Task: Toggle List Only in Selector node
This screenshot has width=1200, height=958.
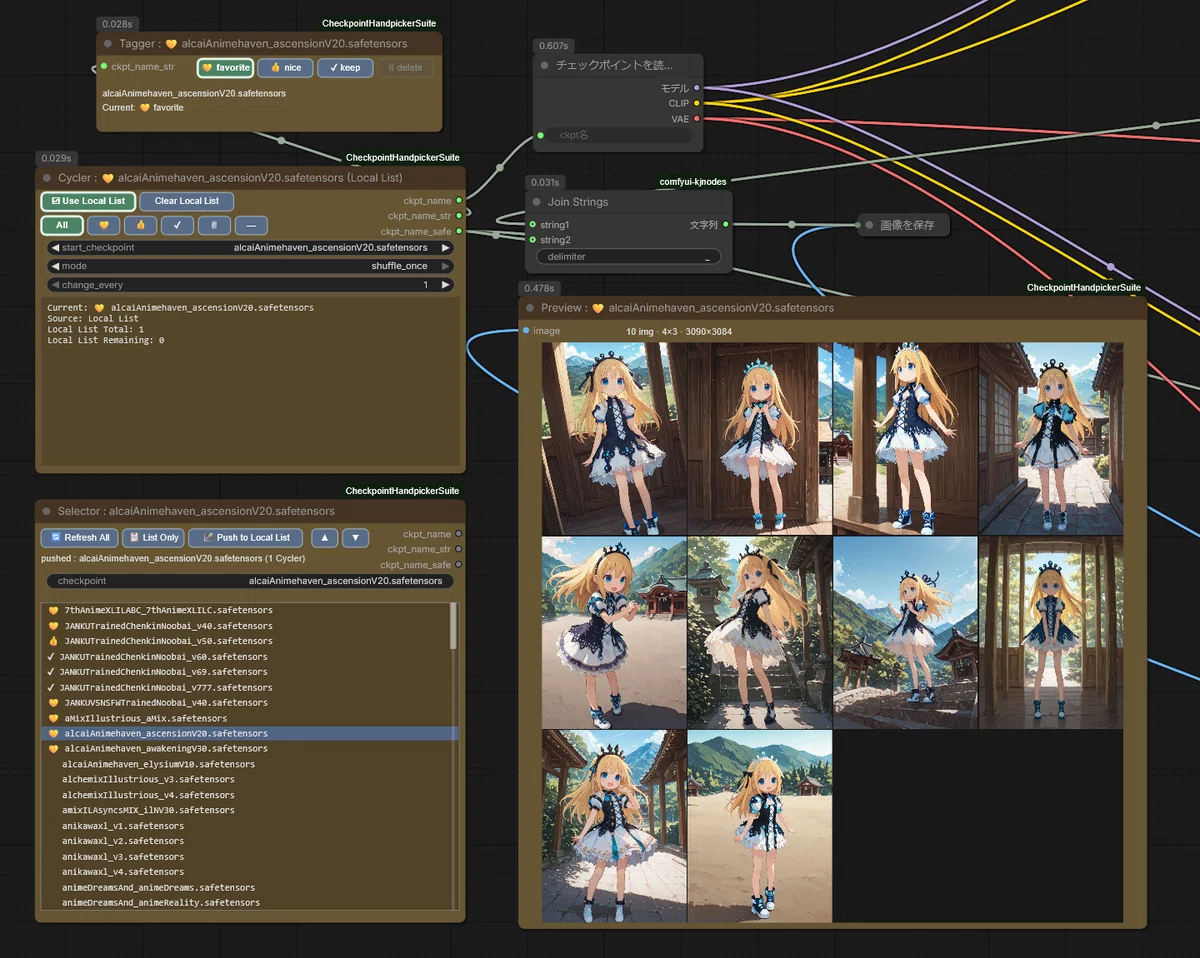Action: [x=154, y=537]
